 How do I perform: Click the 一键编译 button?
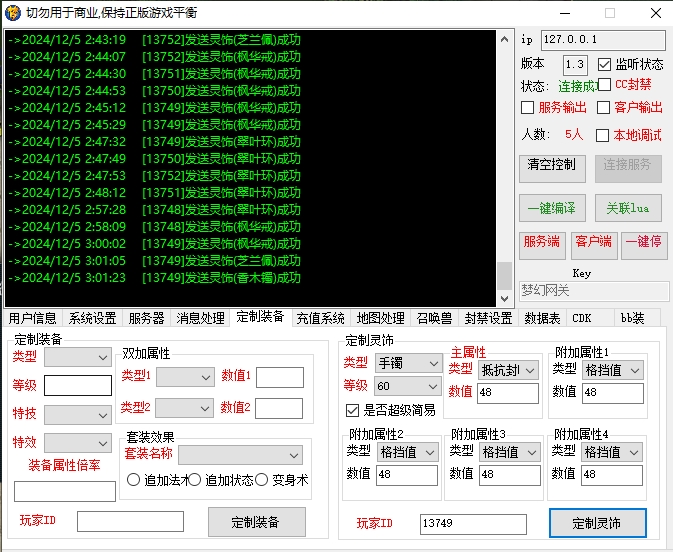point(552,208)
